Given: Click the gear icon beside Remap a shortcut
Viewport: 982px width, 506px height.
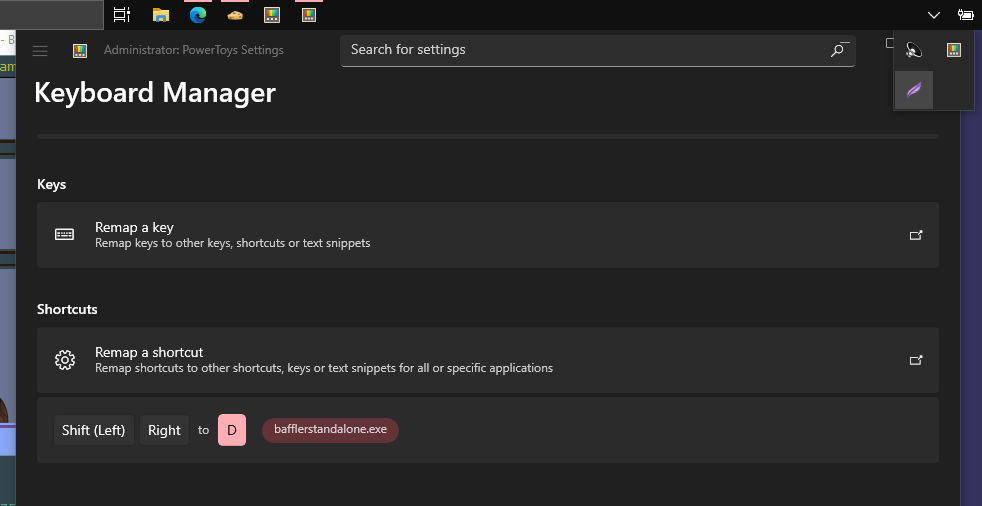Looking at the screenshot, I should coord(65,360).
